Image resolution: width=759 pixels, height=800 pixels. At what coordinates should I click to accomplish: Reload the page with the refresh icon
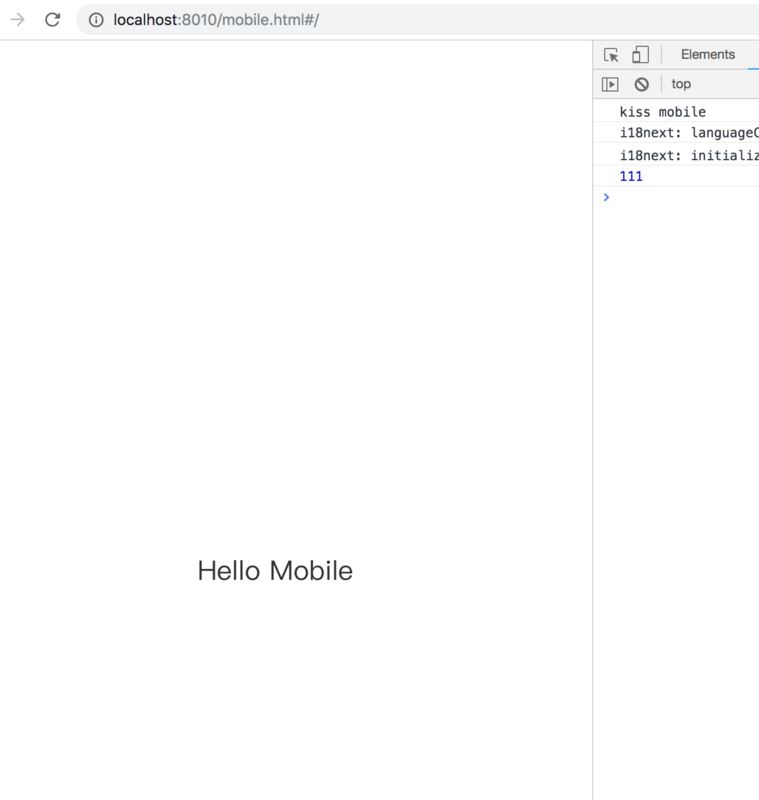pos(53,20)
